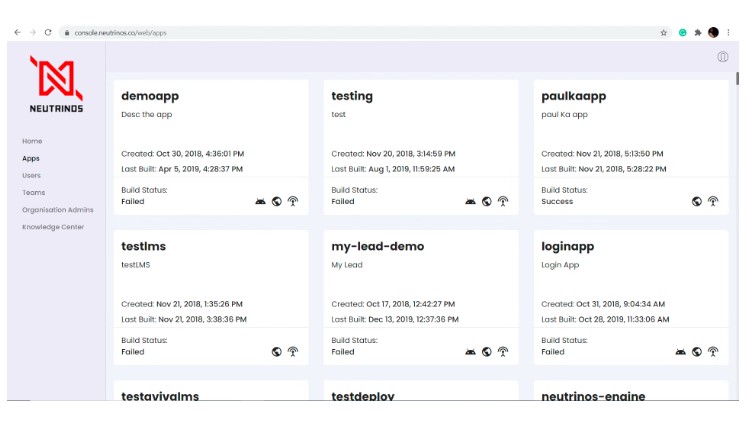750x431 pixels.
Task: Open the Chrome three-dot menu
Action: point(729,32)
